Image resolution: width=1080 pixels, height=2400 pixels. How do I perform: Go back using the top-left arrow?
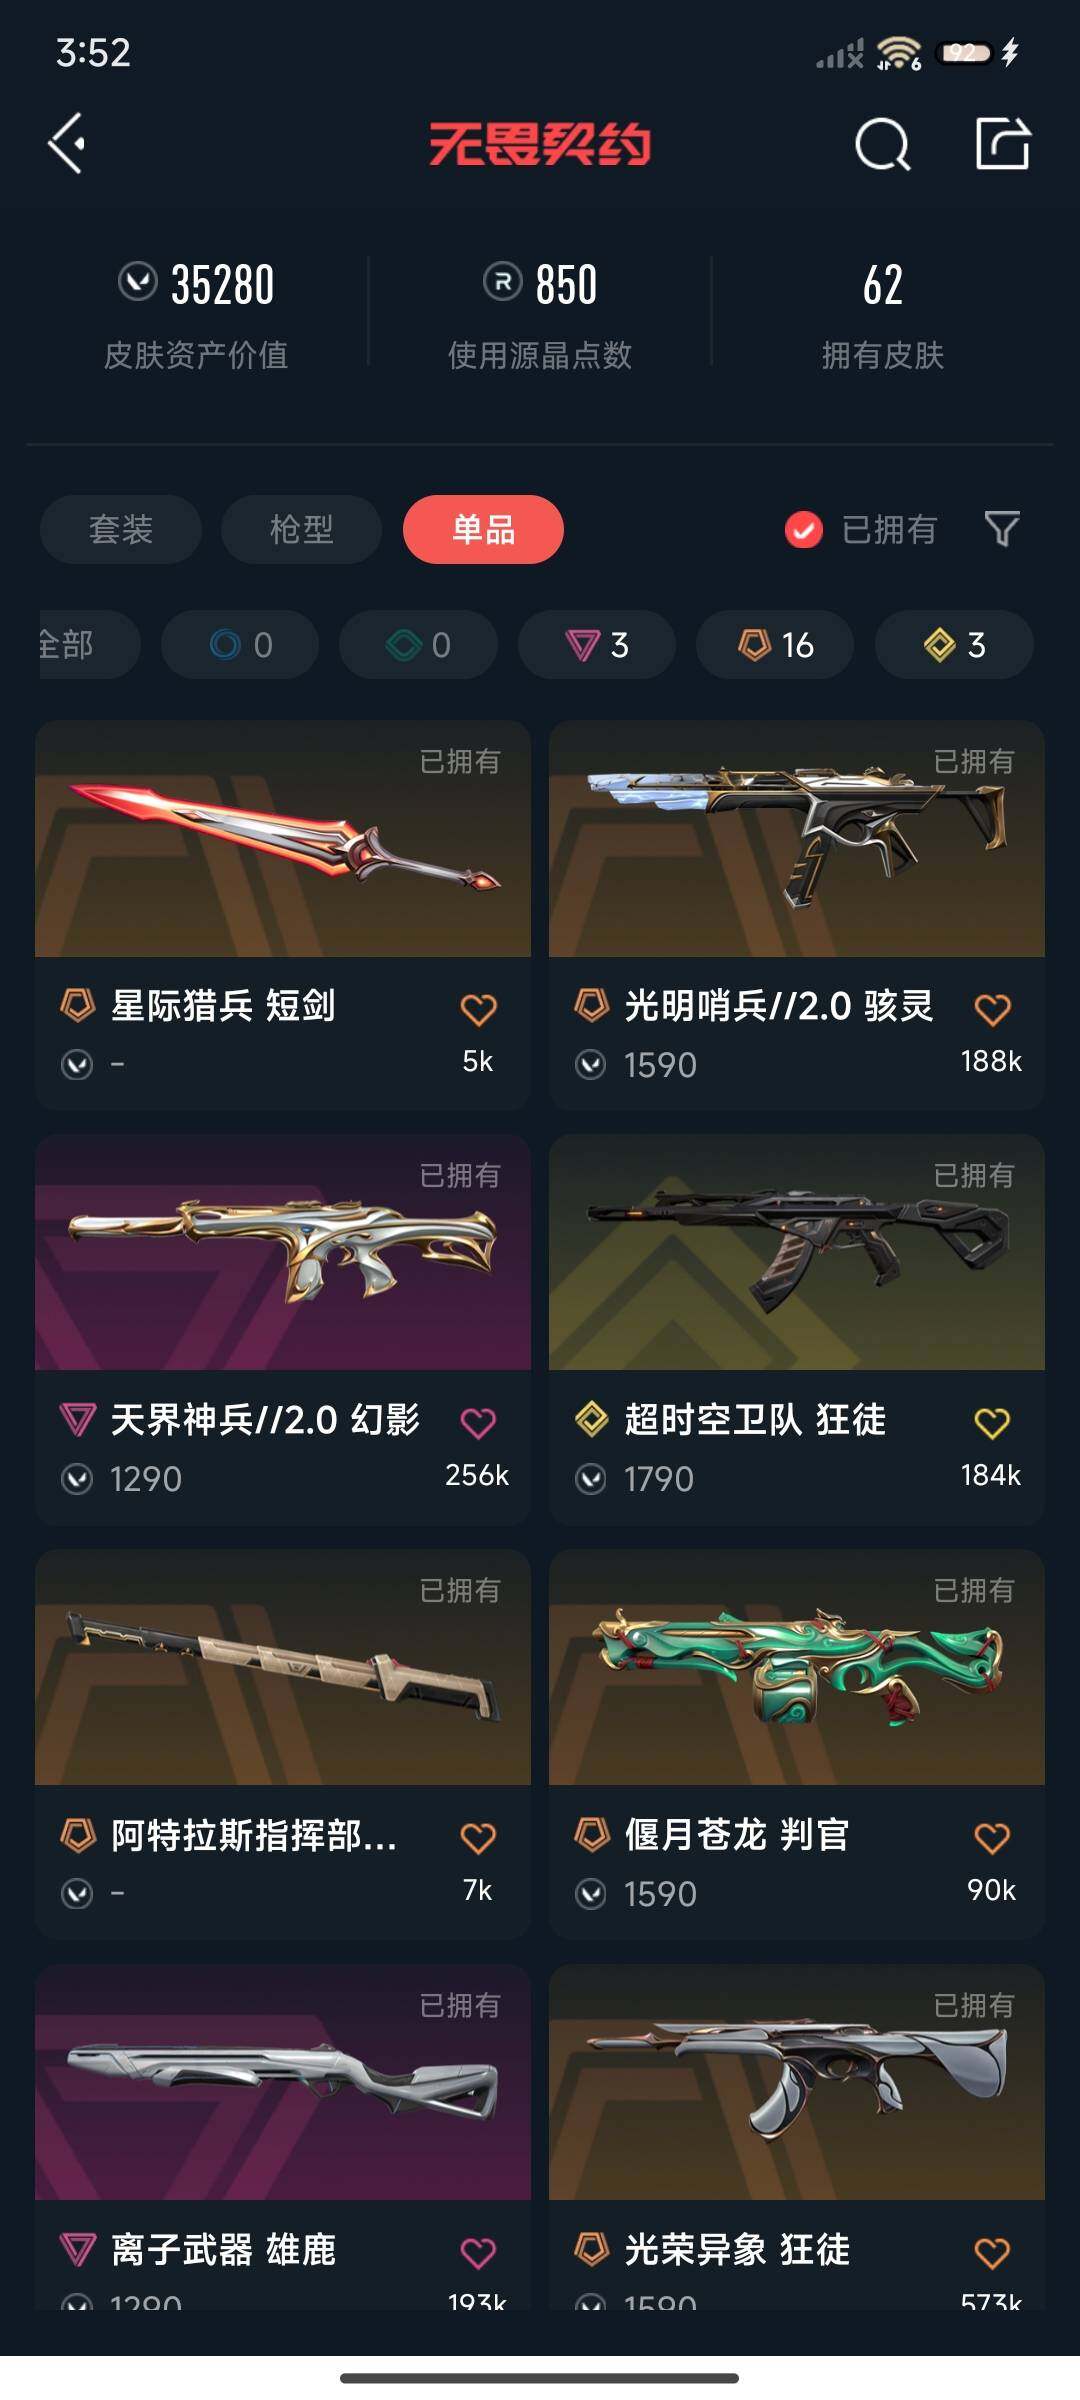(67, 144)
